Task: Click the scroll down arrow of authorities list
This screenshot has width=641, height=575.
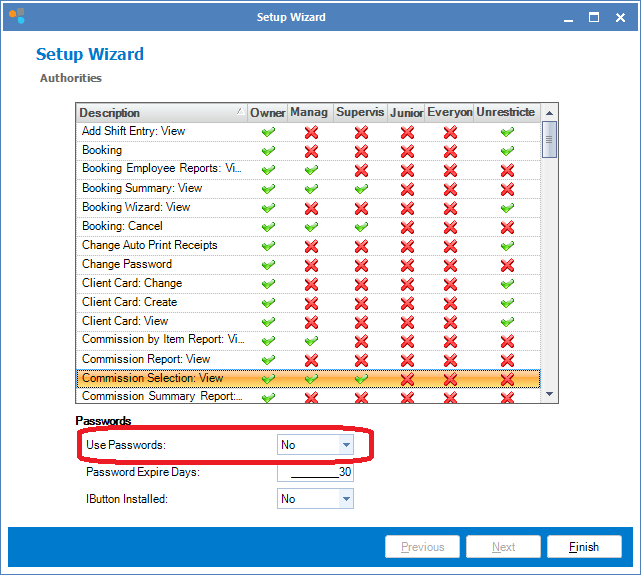Action: (549, 395)
